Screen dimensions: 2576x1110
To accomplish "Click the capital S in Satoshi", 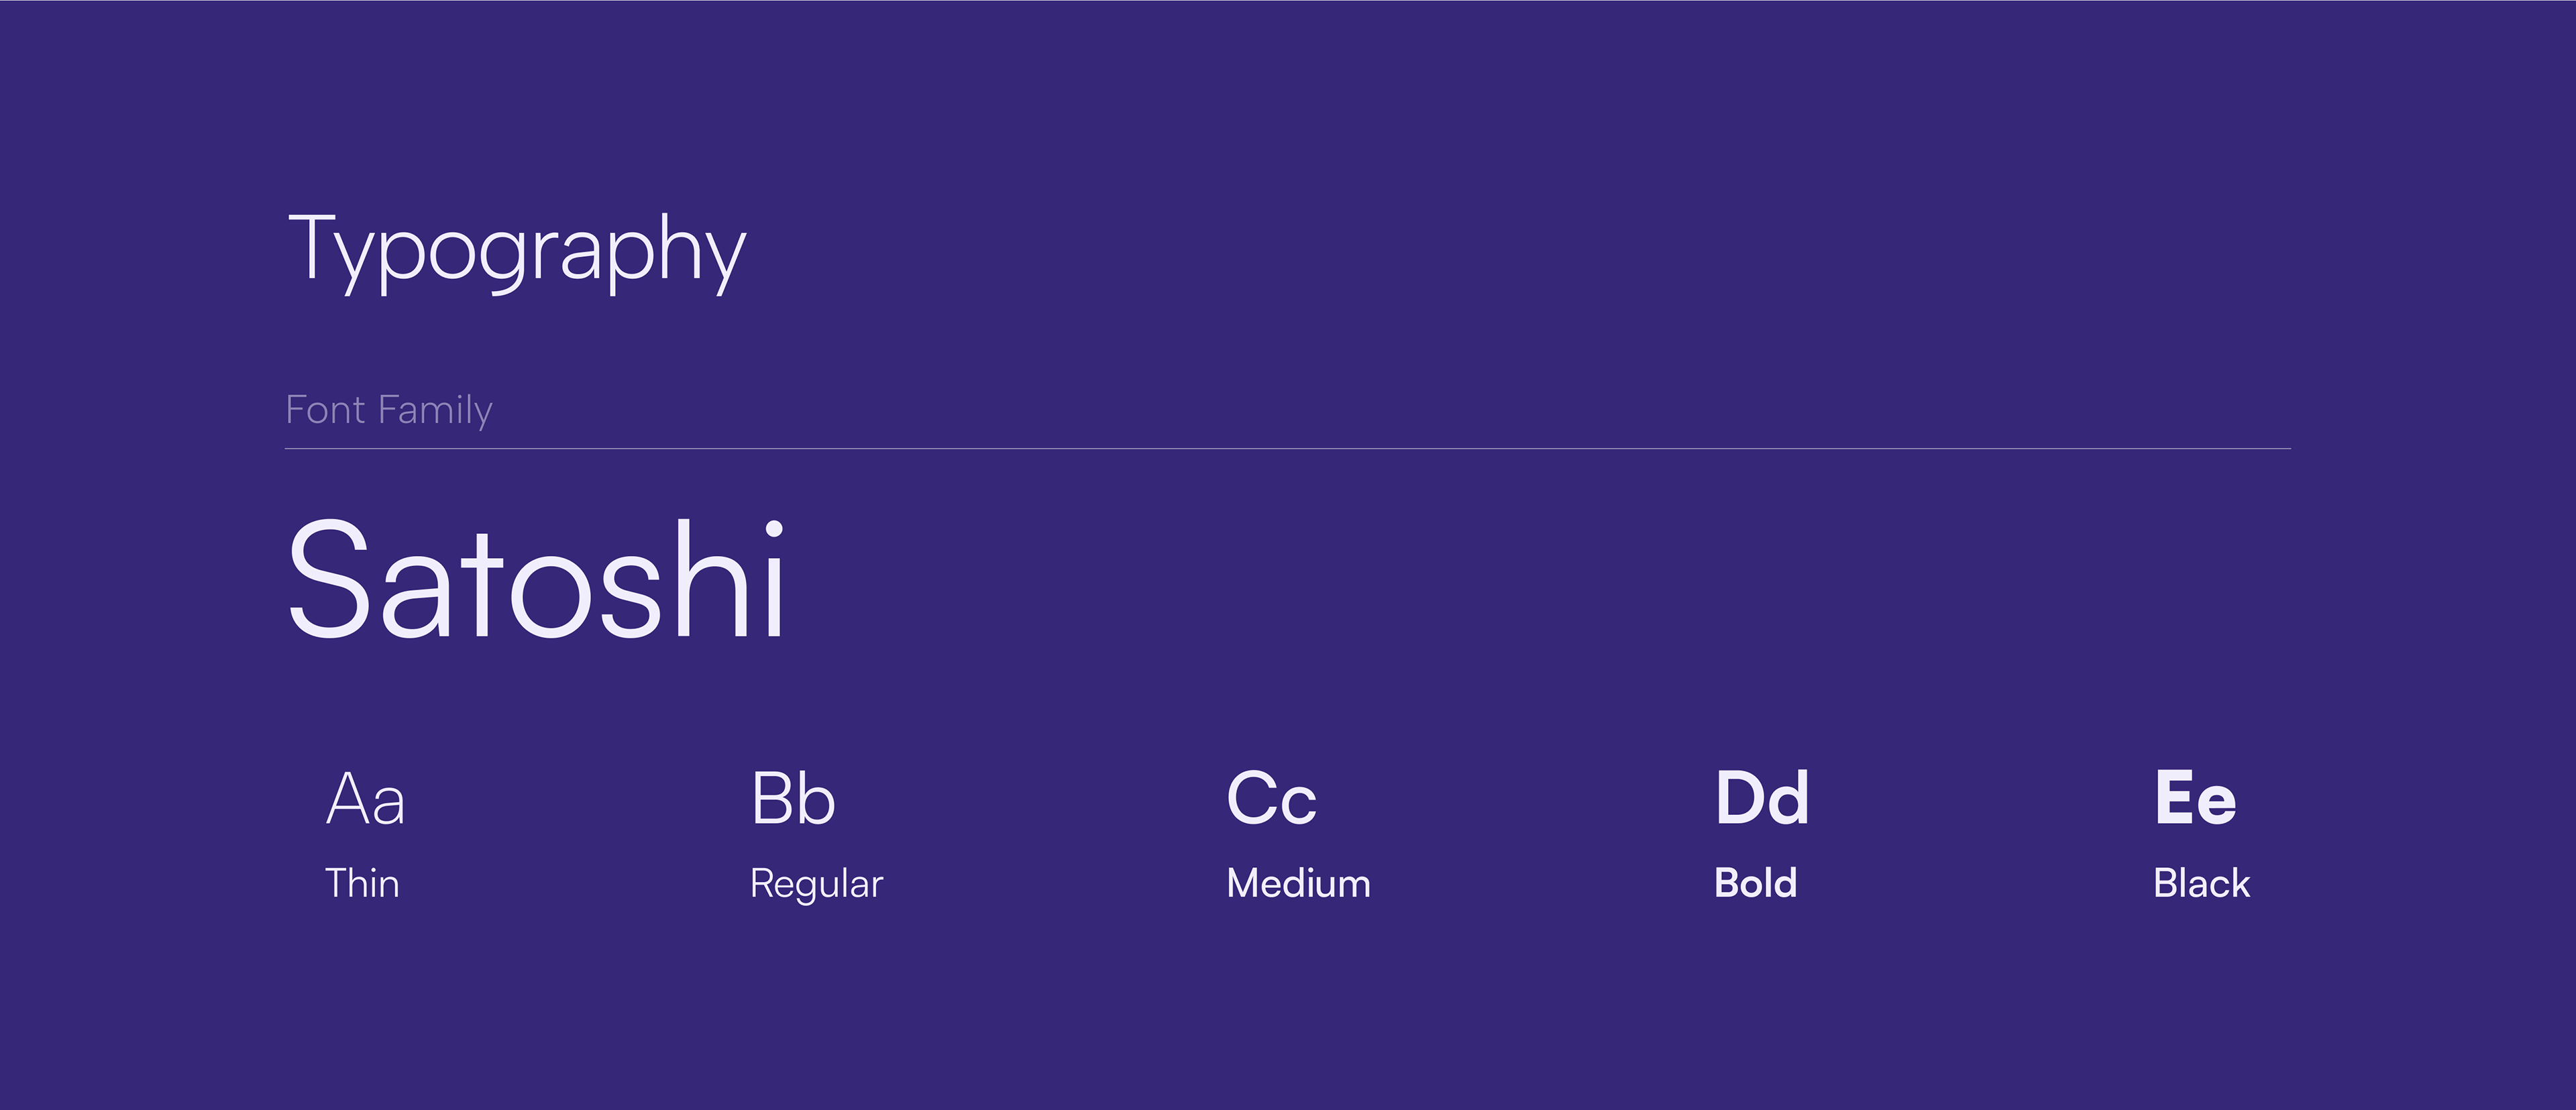I will coord(331,580).
